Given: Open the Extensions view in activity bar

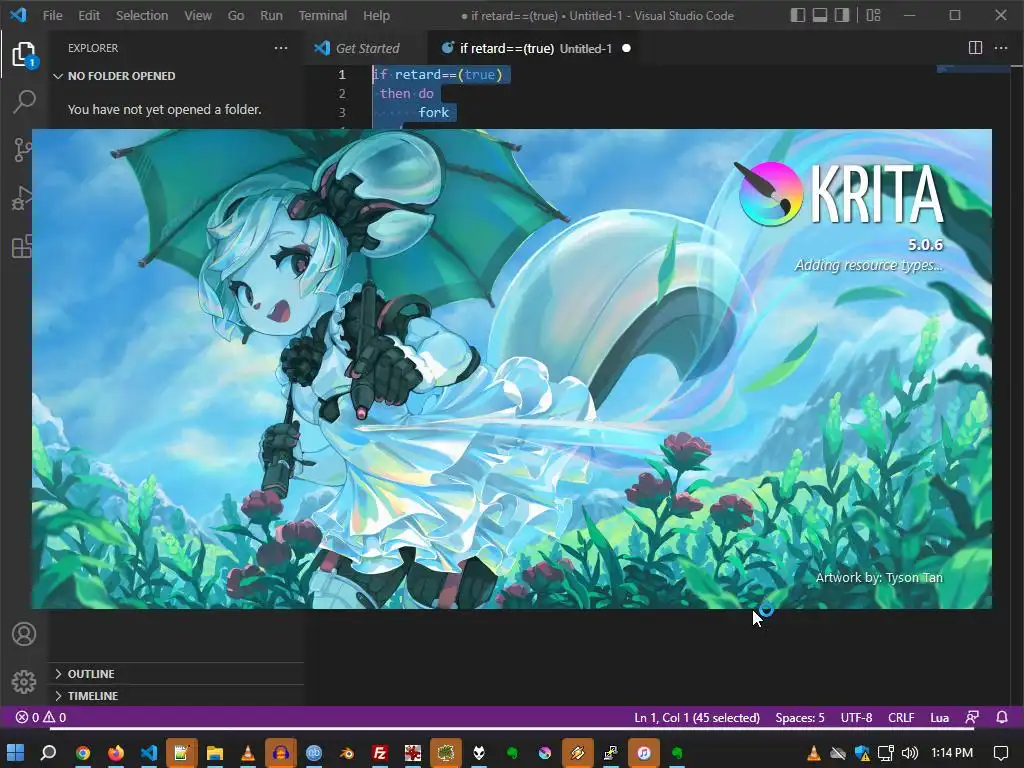Looking at the screenshot, I should click(x=22, y=246).
